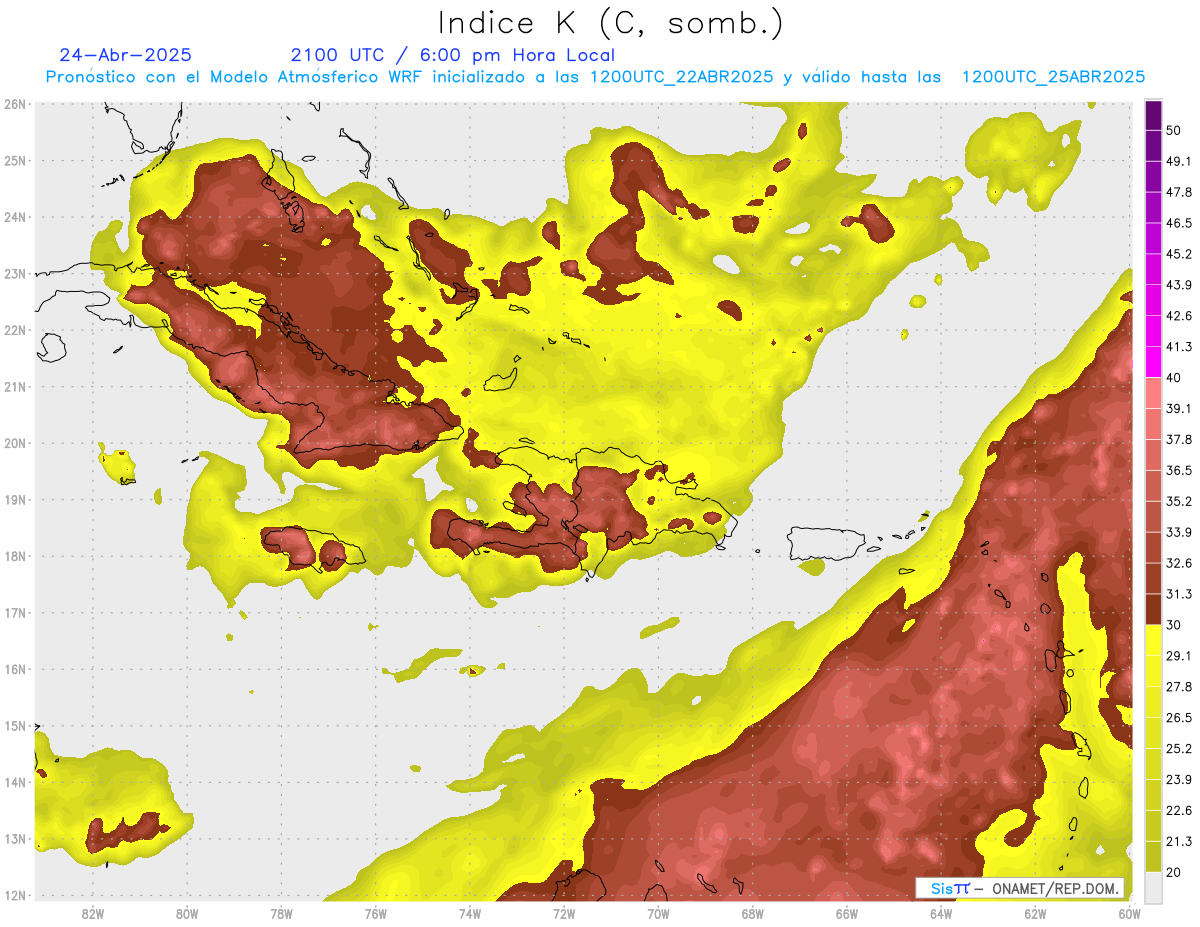Select the "24-Abr-2025" date text

click(x=126, y=55)
